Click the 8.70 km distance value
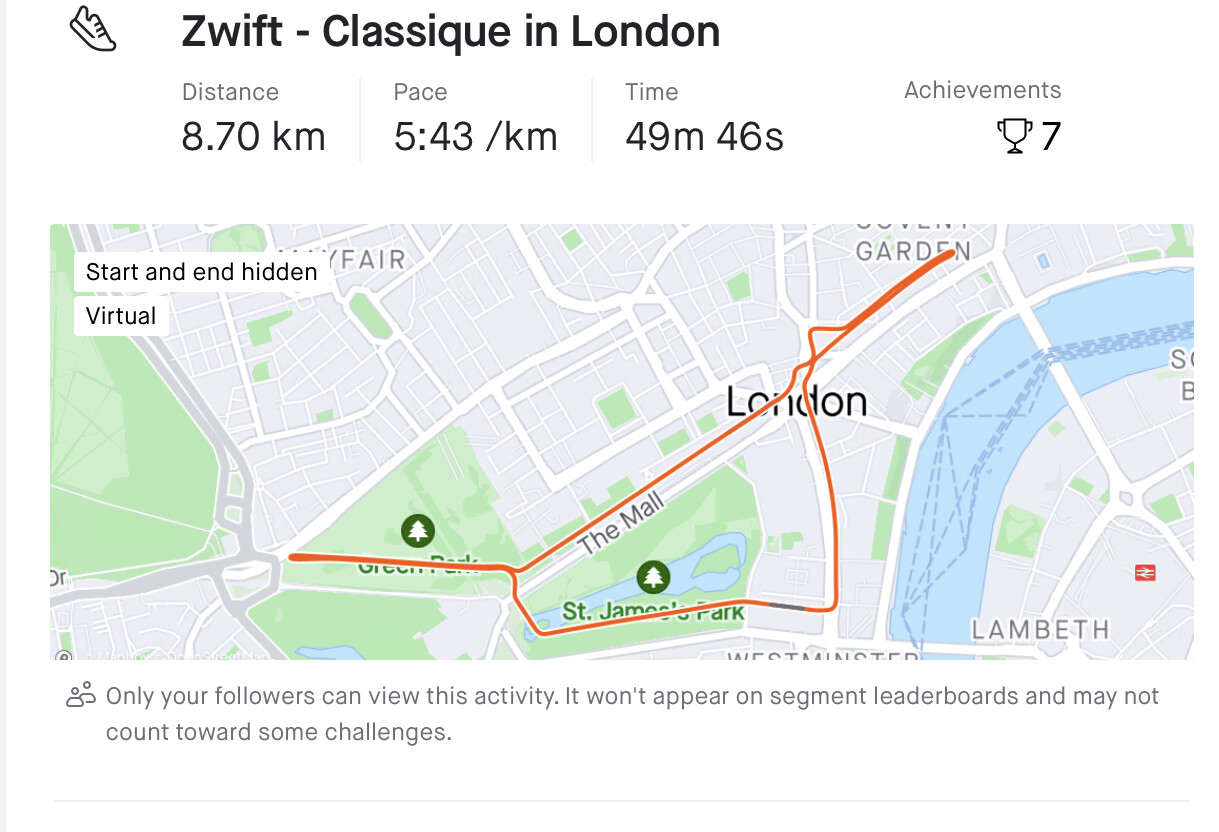 254,136
